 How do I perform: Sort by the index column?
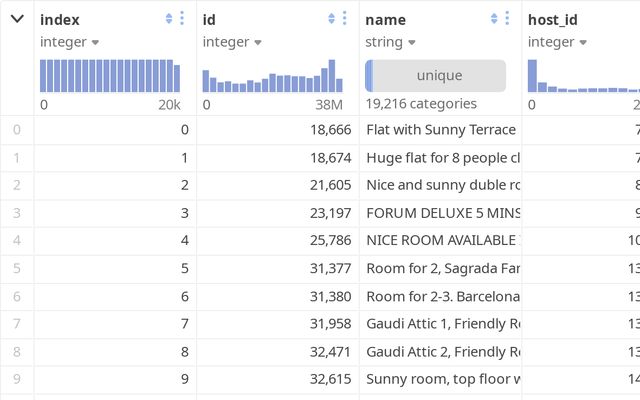(x=169, y=18)
